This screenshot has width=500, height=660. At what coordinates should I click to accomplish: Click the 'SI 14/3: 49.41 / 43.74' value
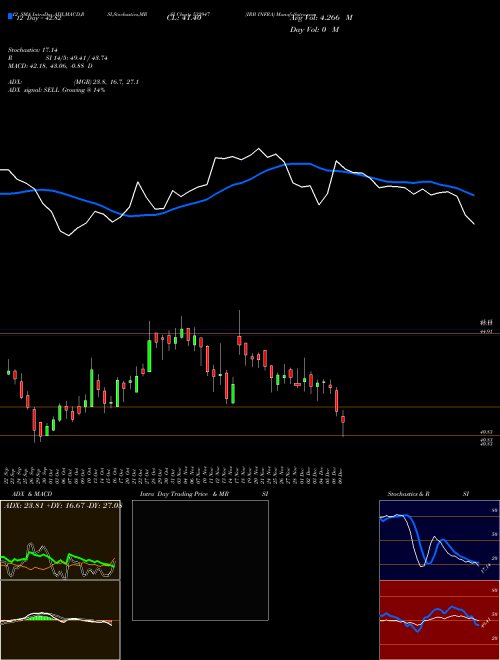click(x=77, y=58)
